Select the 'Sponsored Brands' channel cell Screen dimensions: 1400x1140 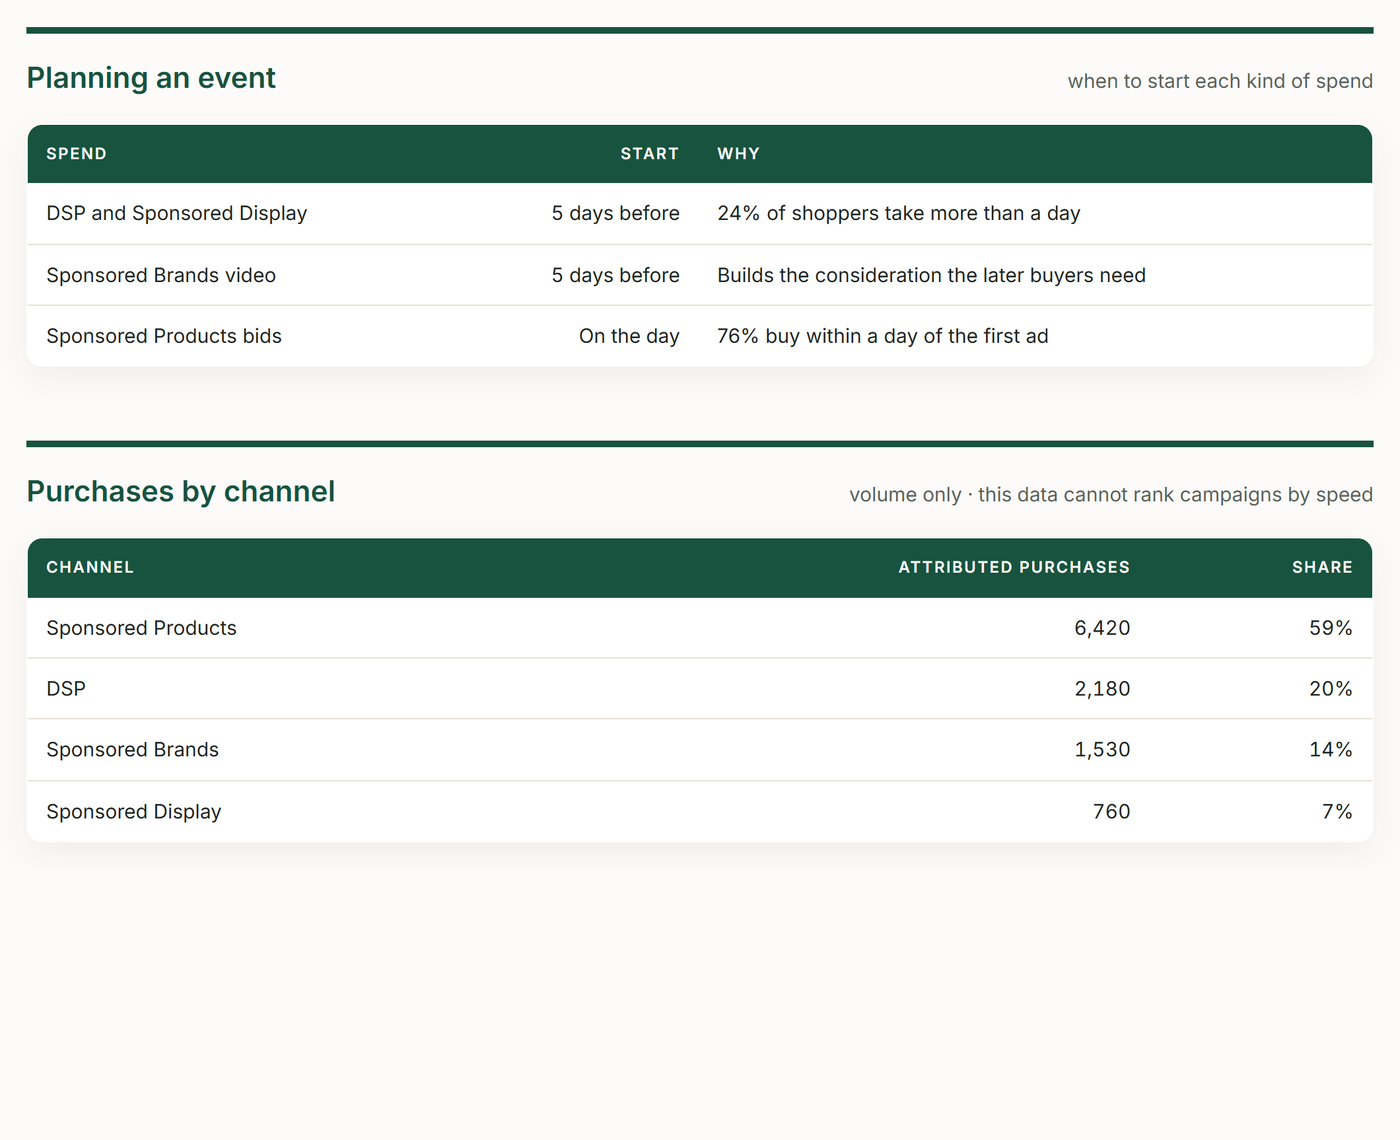[x=133, y=750]
